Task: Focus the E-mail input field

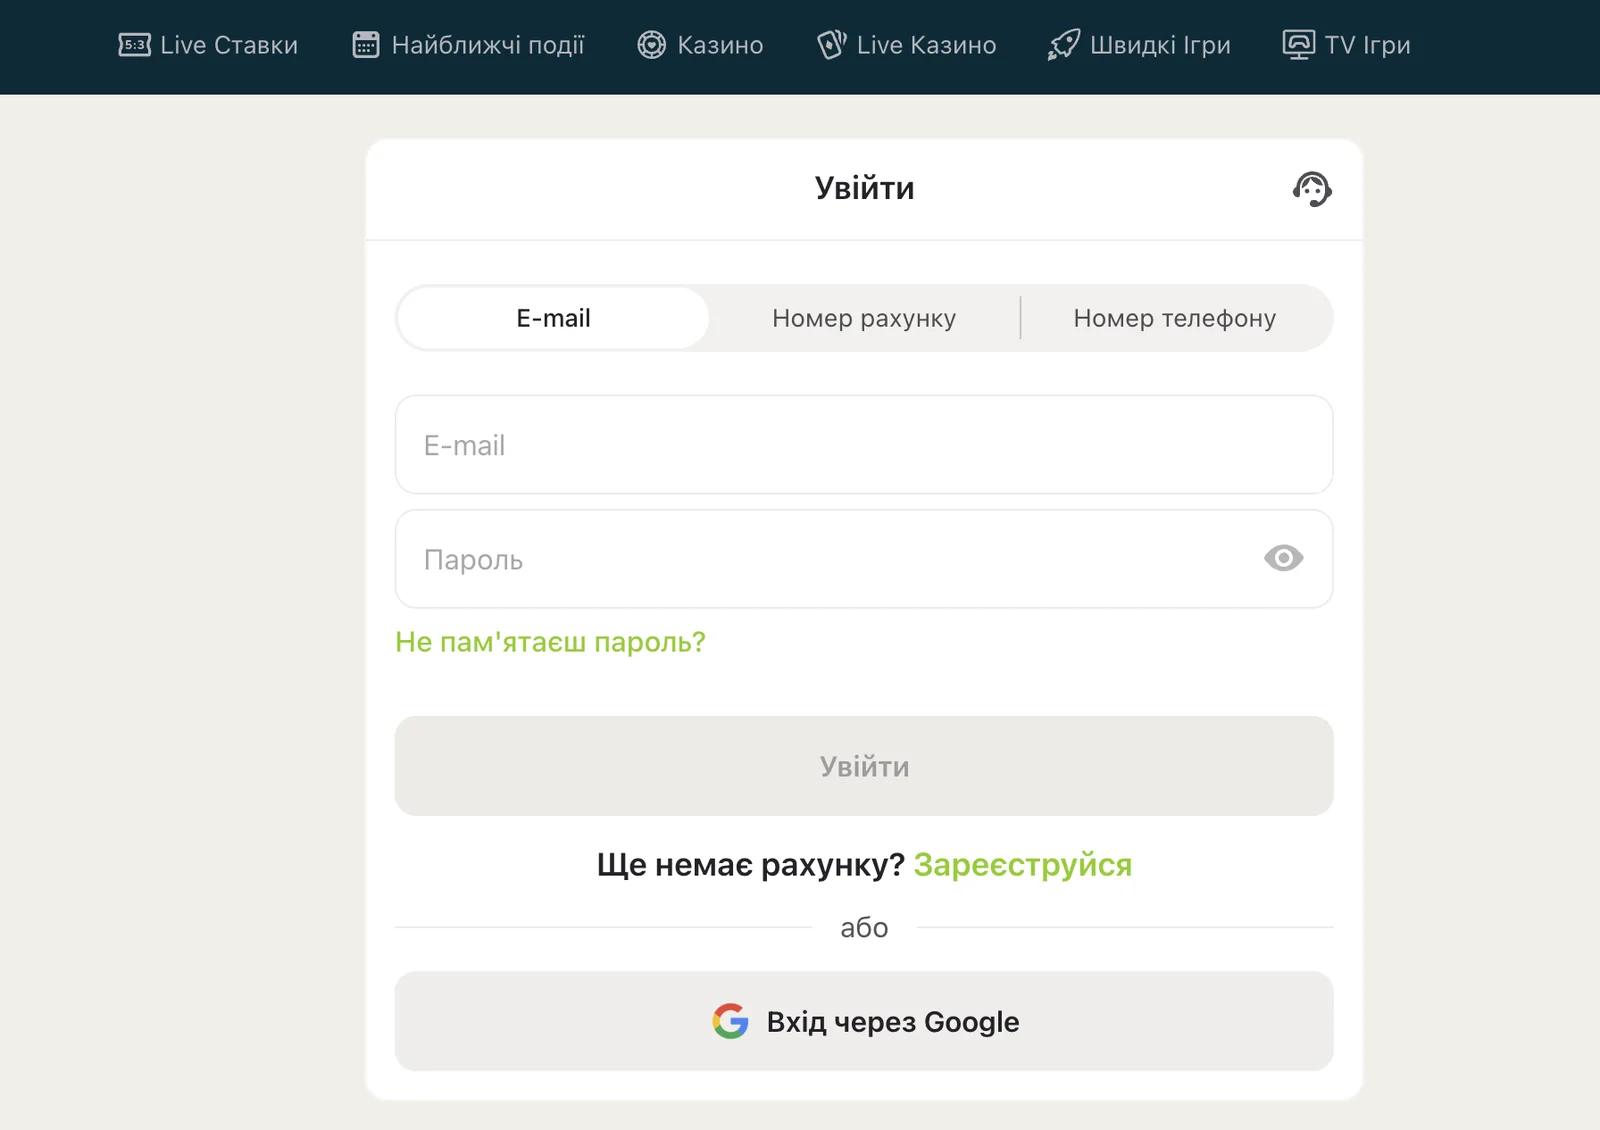Action: point(864,445)
